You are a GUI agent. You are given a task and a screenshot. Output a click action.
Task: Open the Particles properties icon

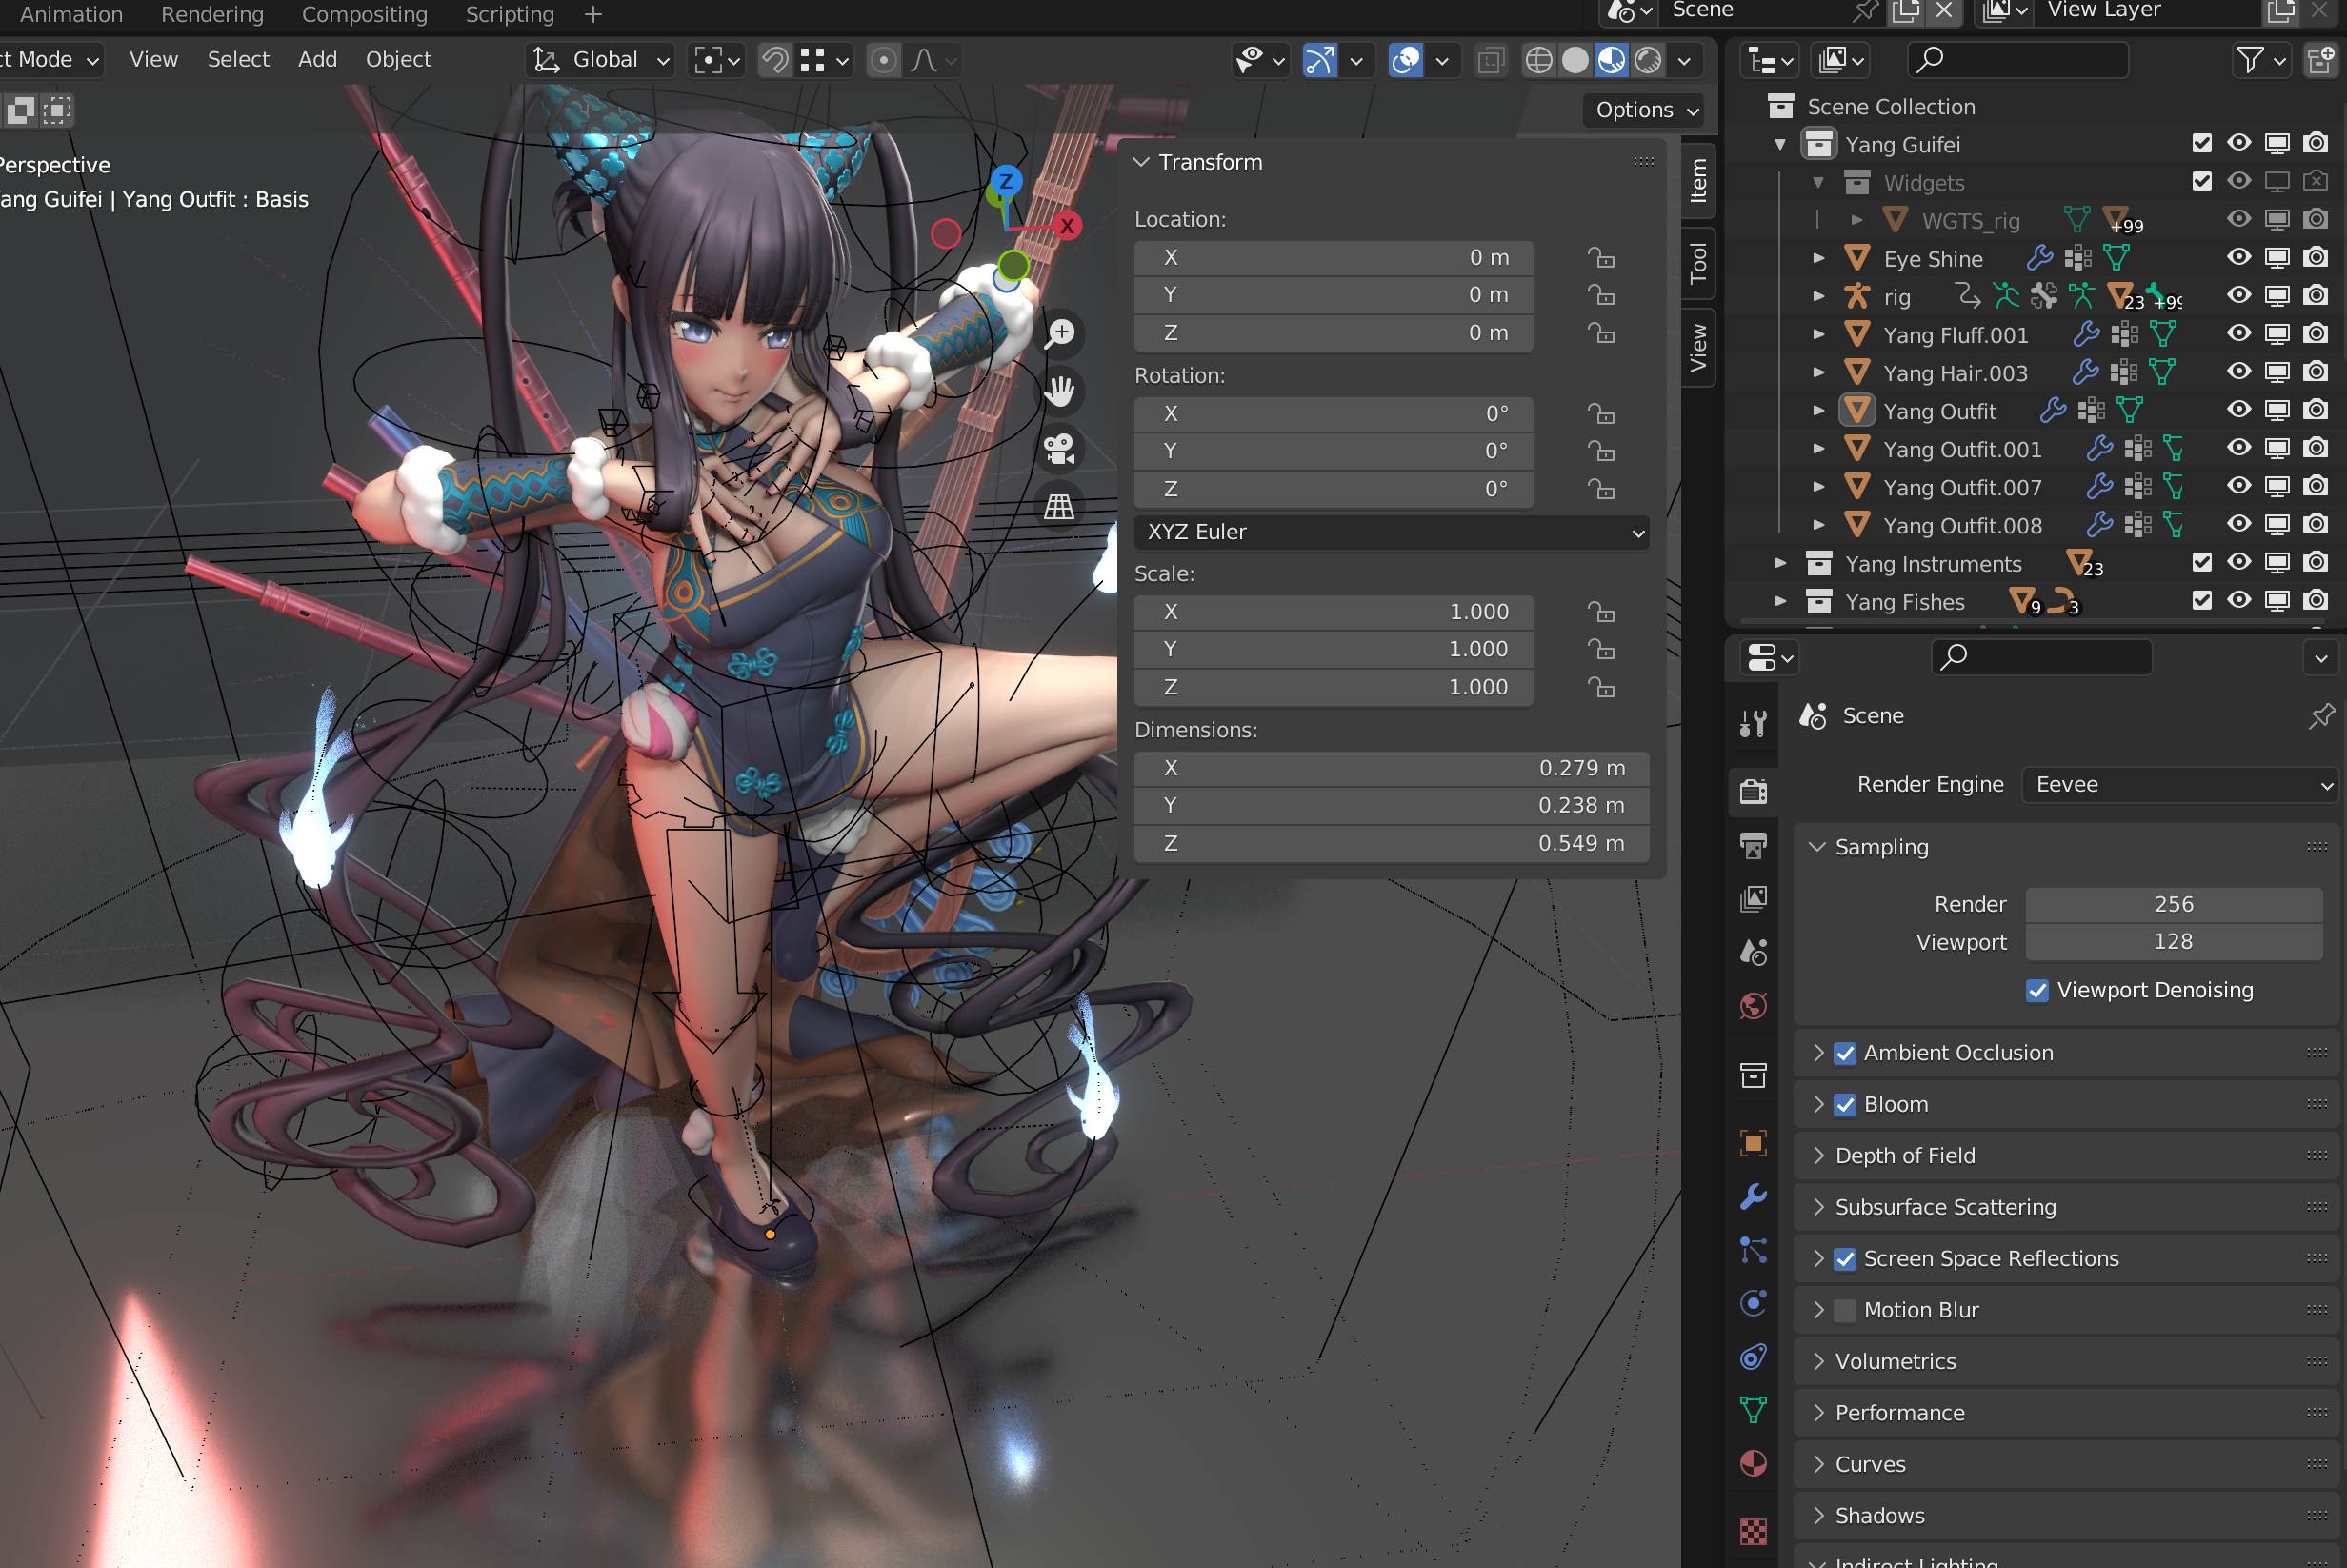coord(1753,1250)
